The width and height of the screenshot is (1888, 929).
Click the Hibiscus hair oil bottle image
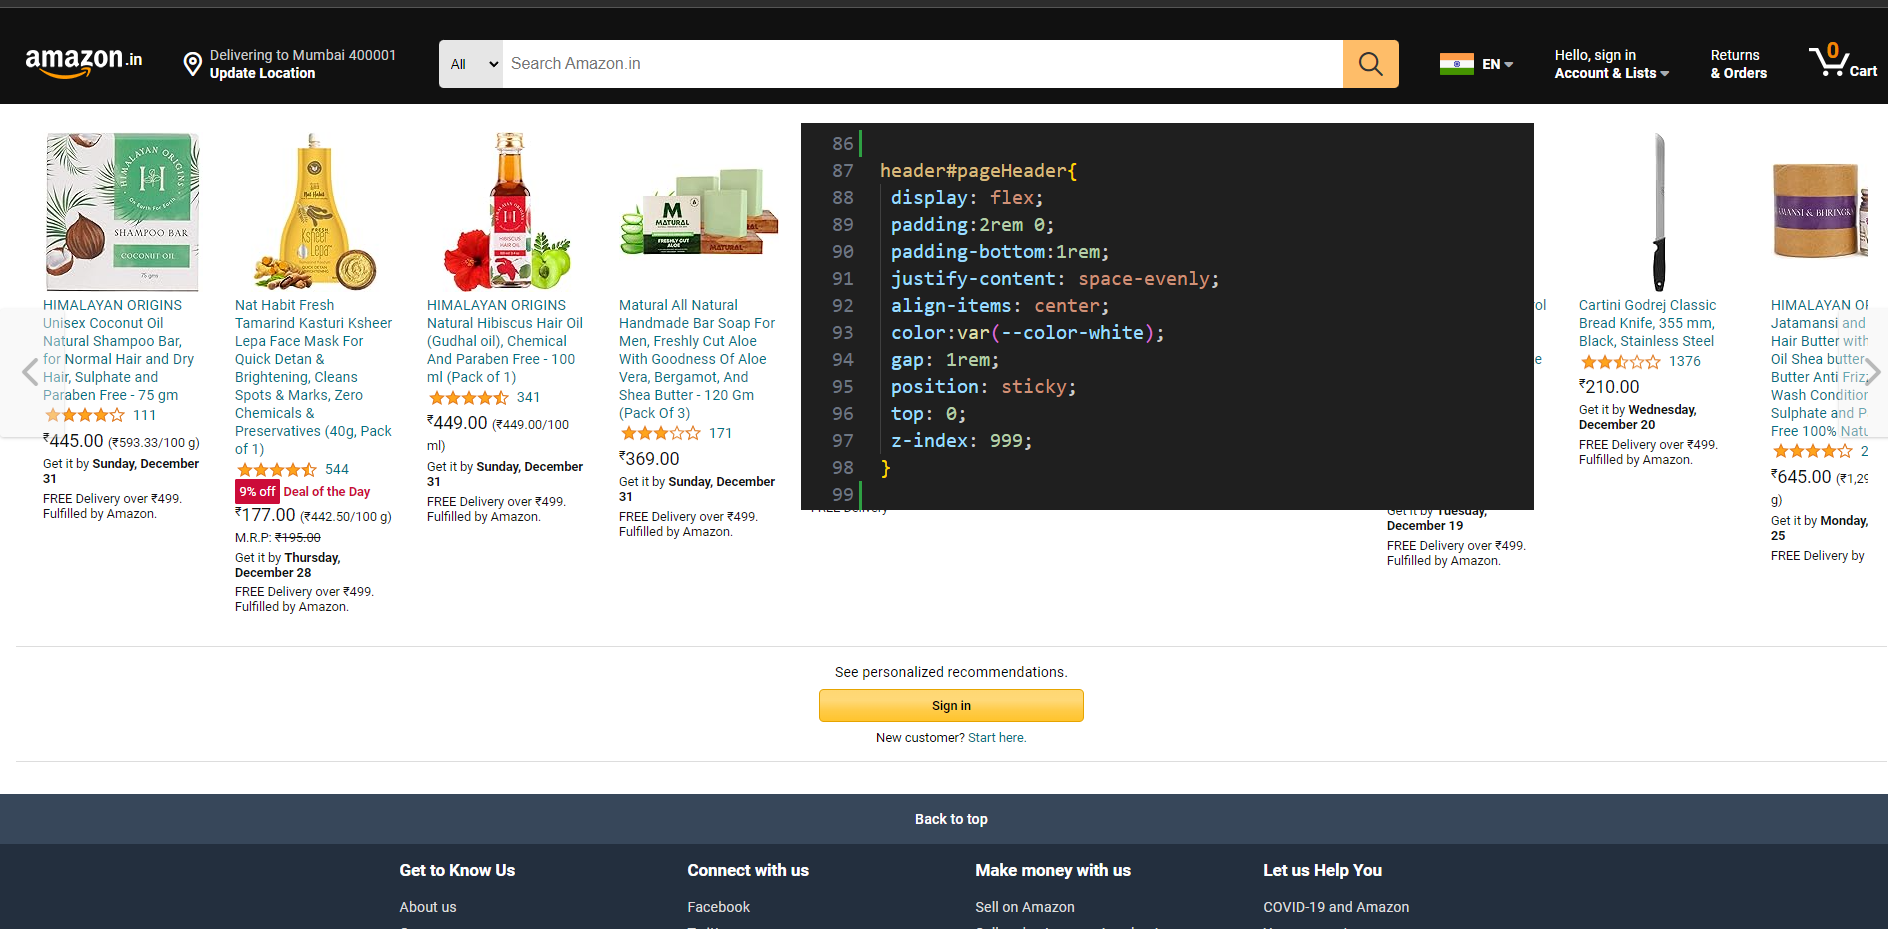pos(508,212)
